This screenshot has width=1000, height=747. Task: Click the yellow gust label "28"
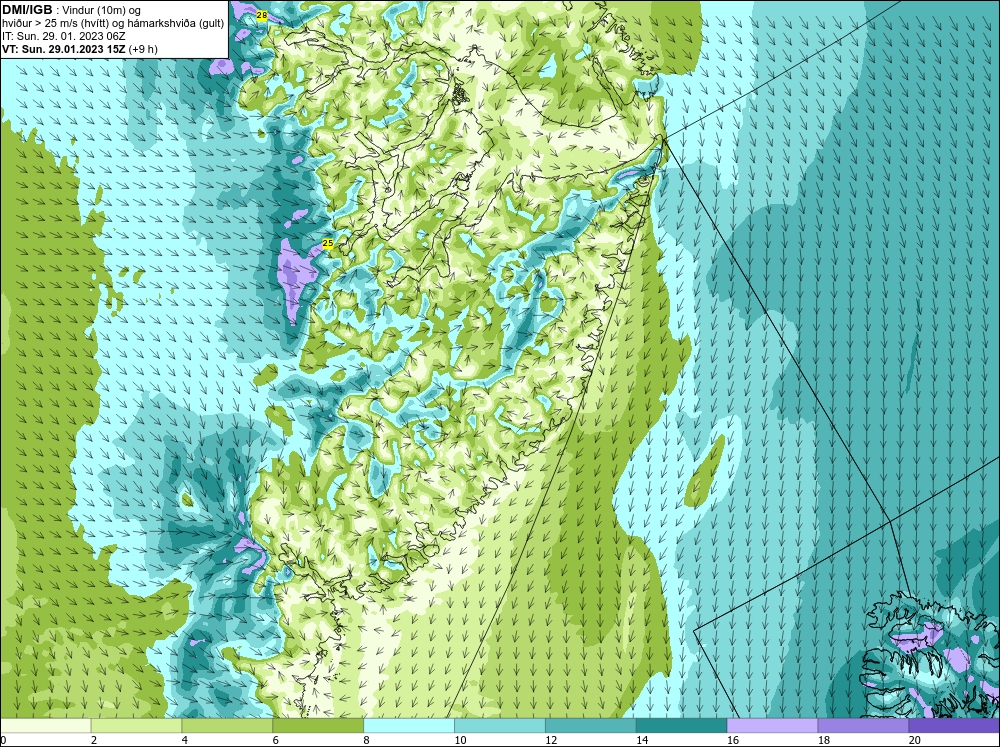point(261,15)
